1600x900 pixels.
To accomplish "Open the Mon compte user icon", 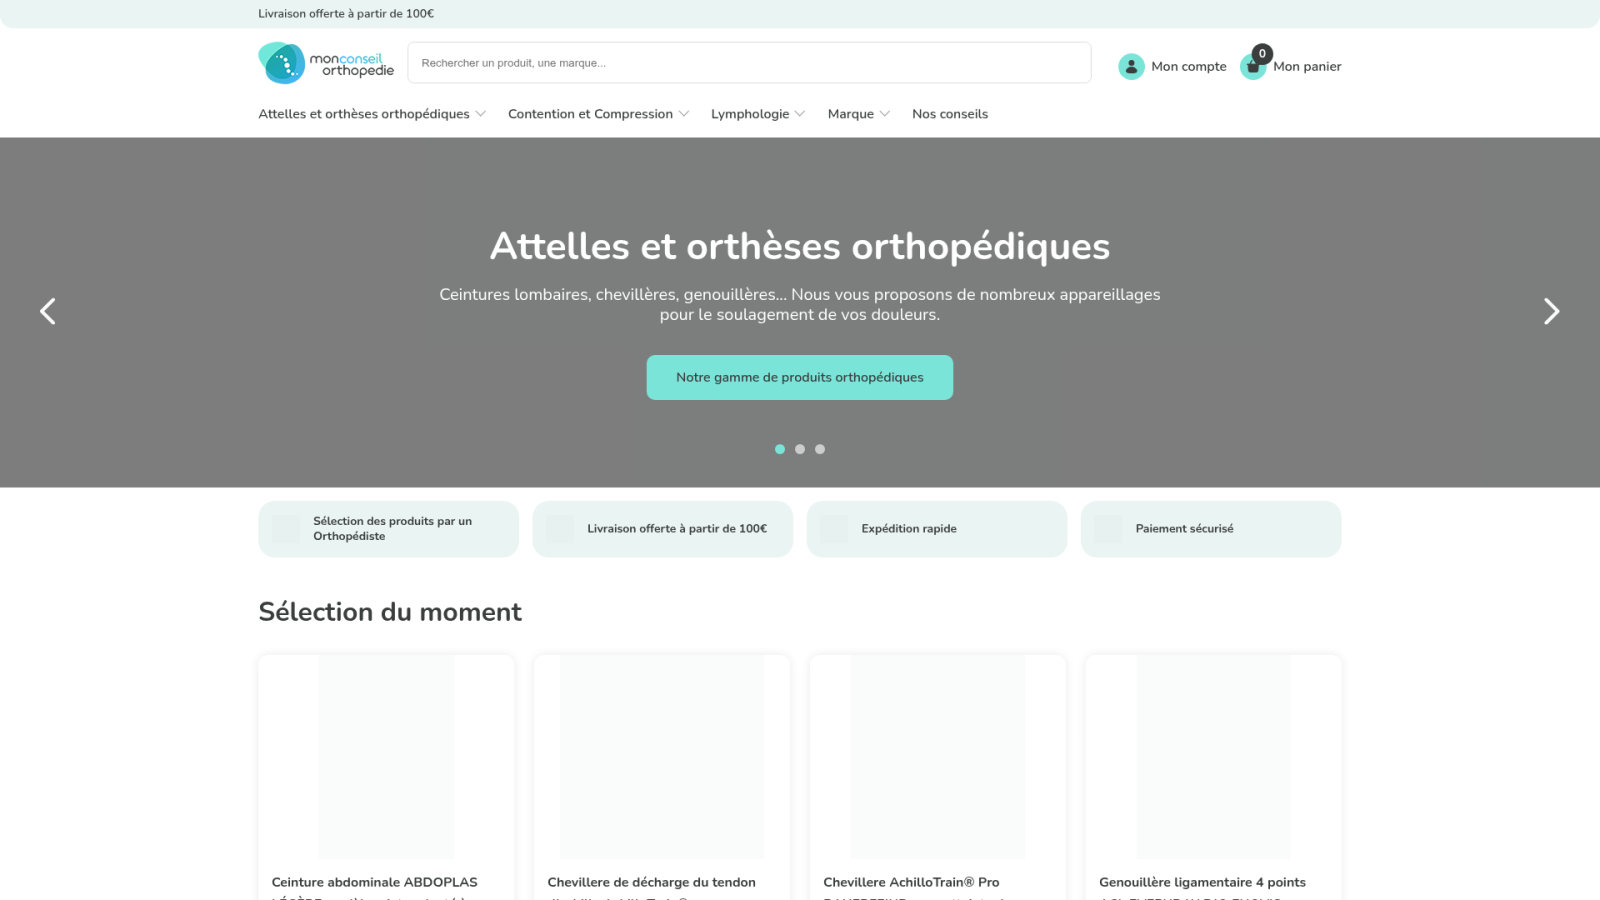I will coord(1131,66).
